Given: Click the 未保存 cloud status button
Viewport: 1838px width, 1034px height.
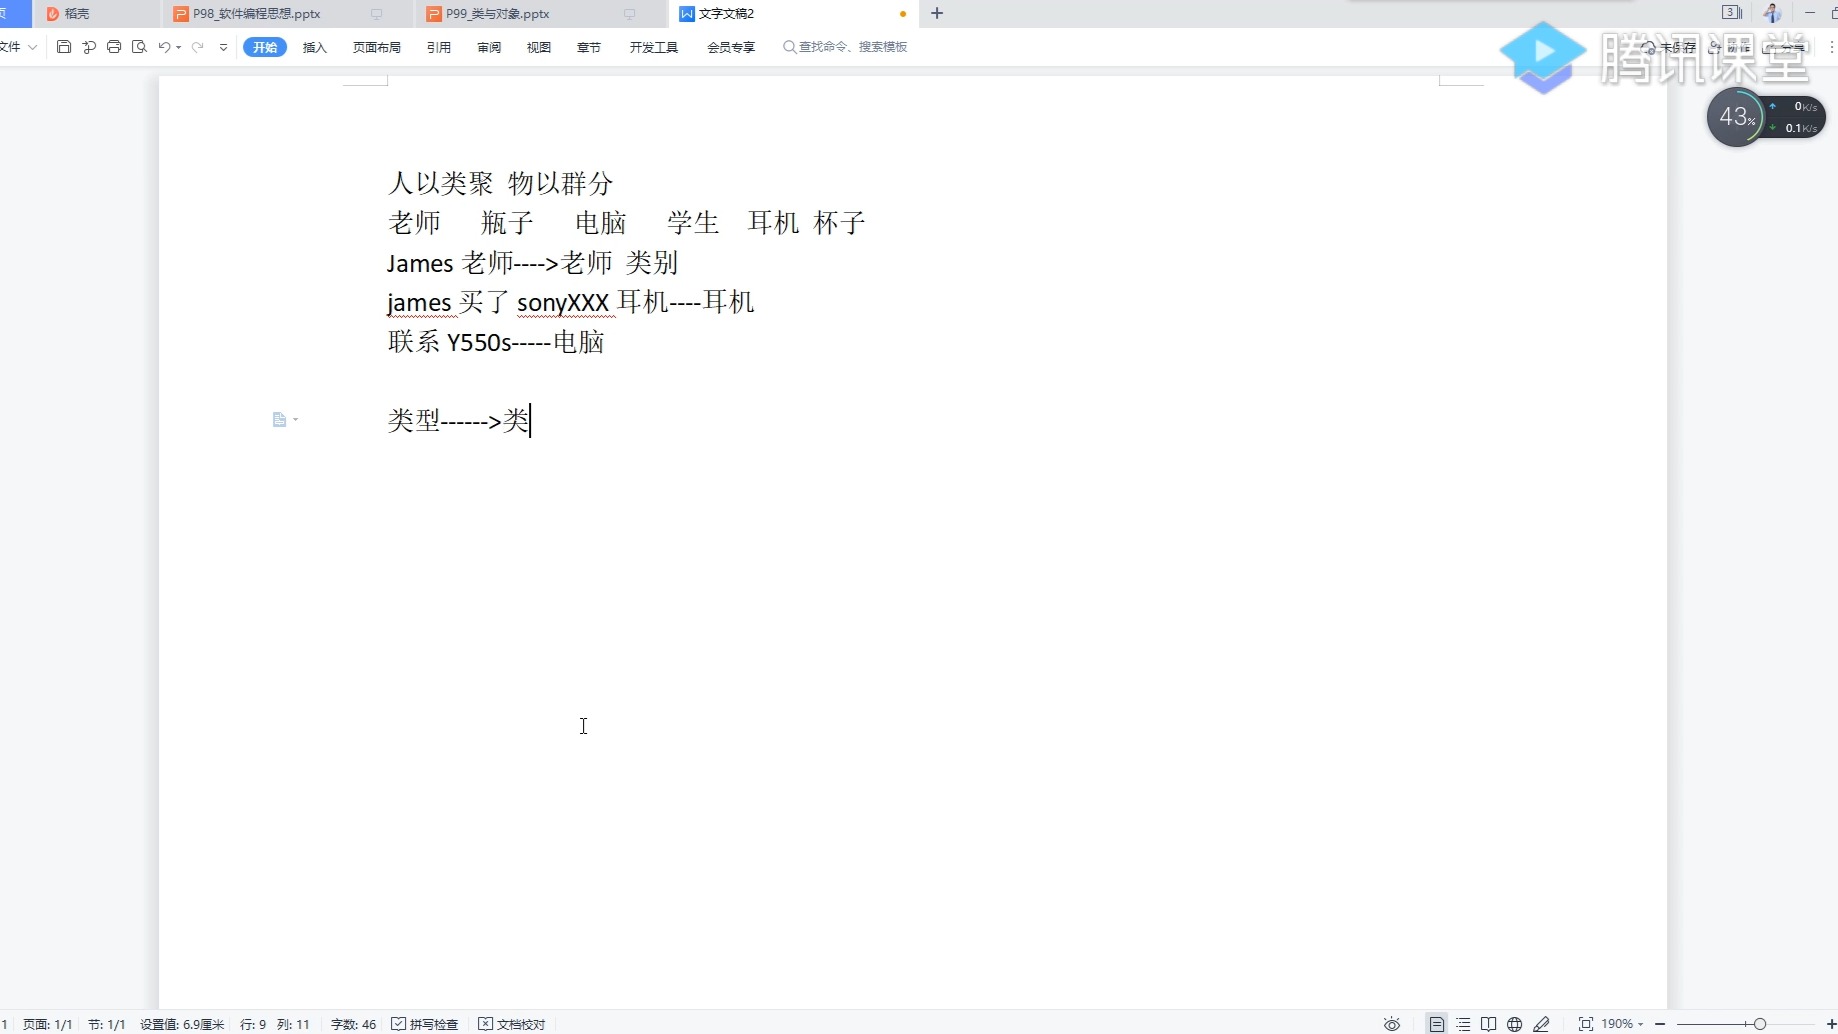Looking at the screenshot, I should 1670,47.
